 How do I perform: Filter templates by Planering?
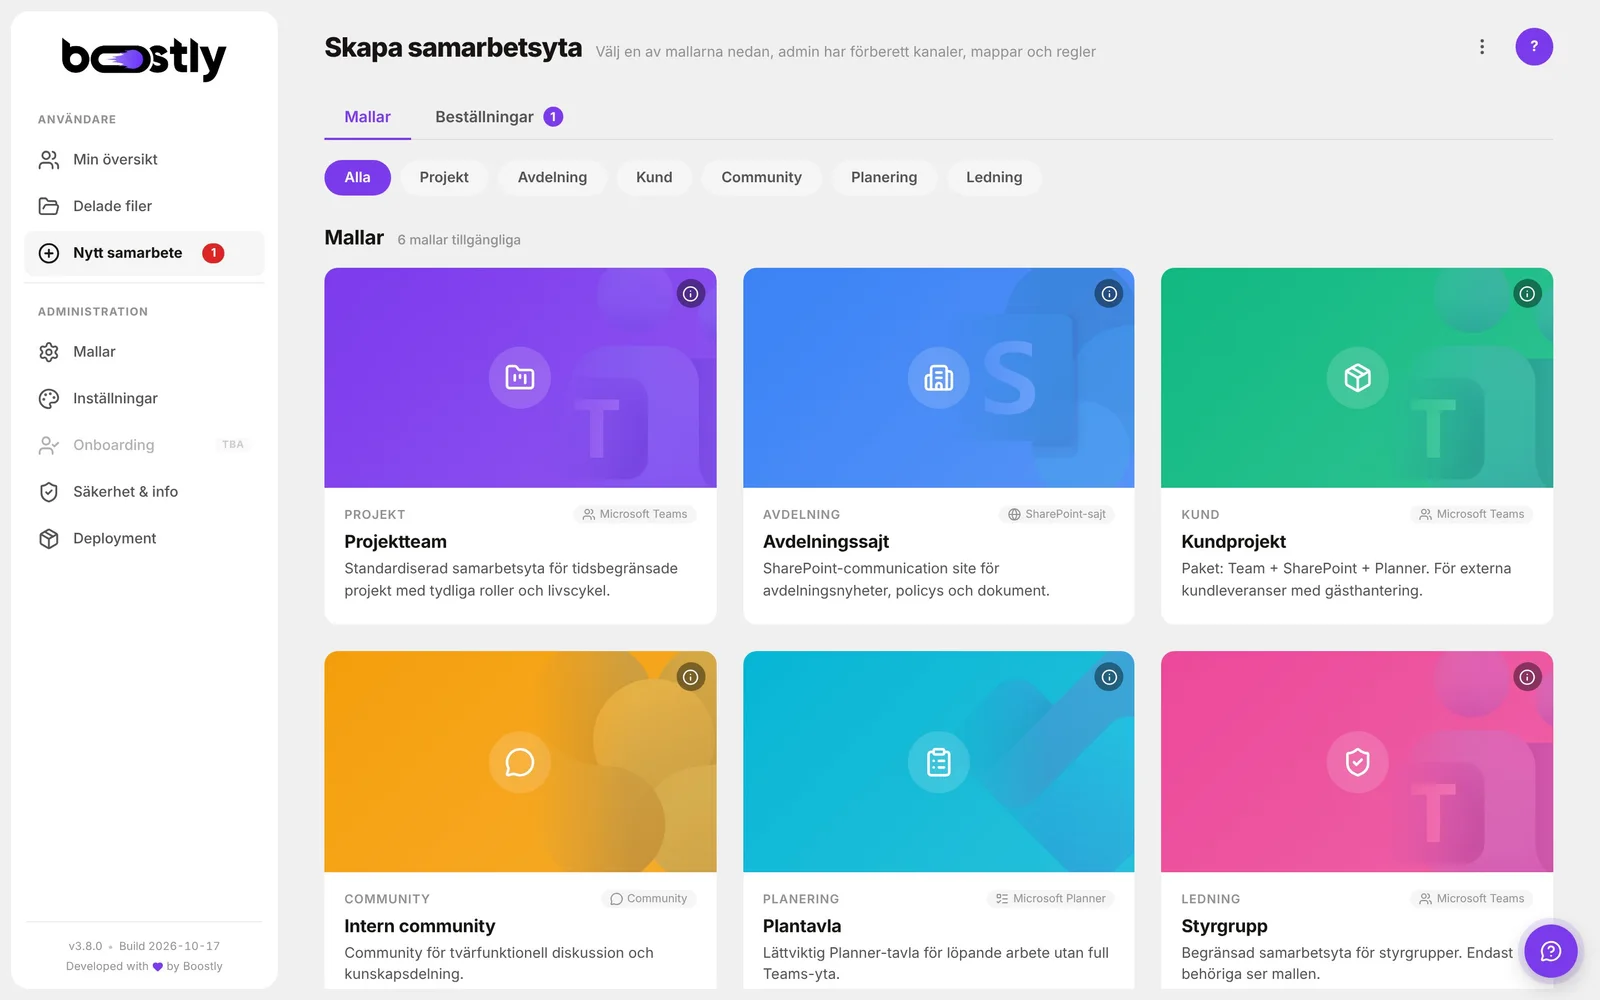click(884, 177)
